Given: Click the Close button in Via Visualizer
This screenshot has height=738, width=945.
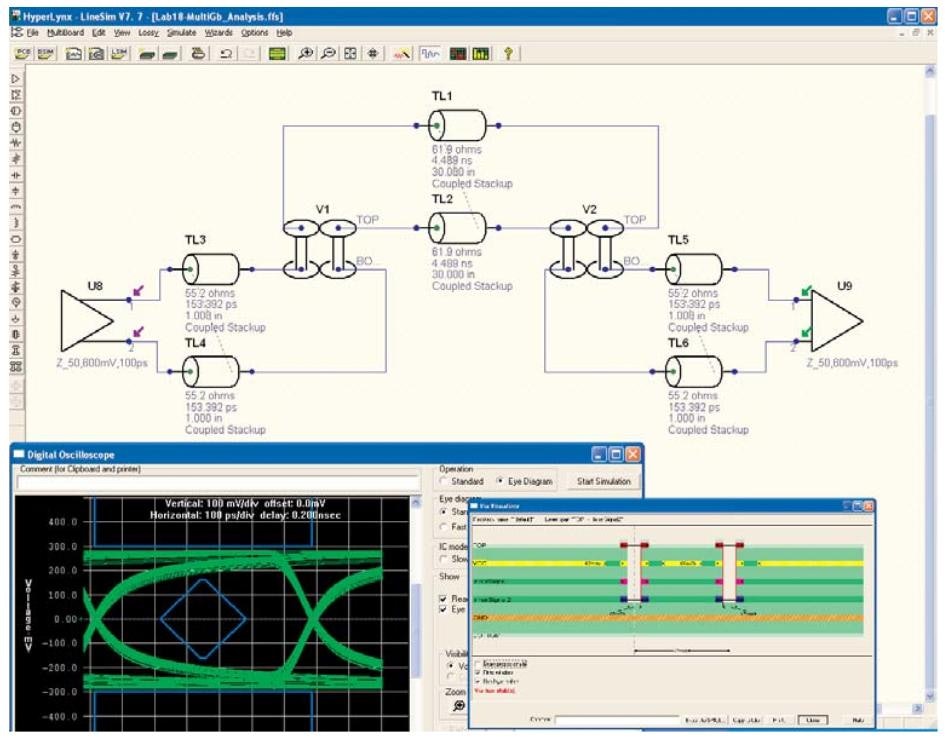Looking at the screenshot, I should pyautogui.click(x=812, y=720).
